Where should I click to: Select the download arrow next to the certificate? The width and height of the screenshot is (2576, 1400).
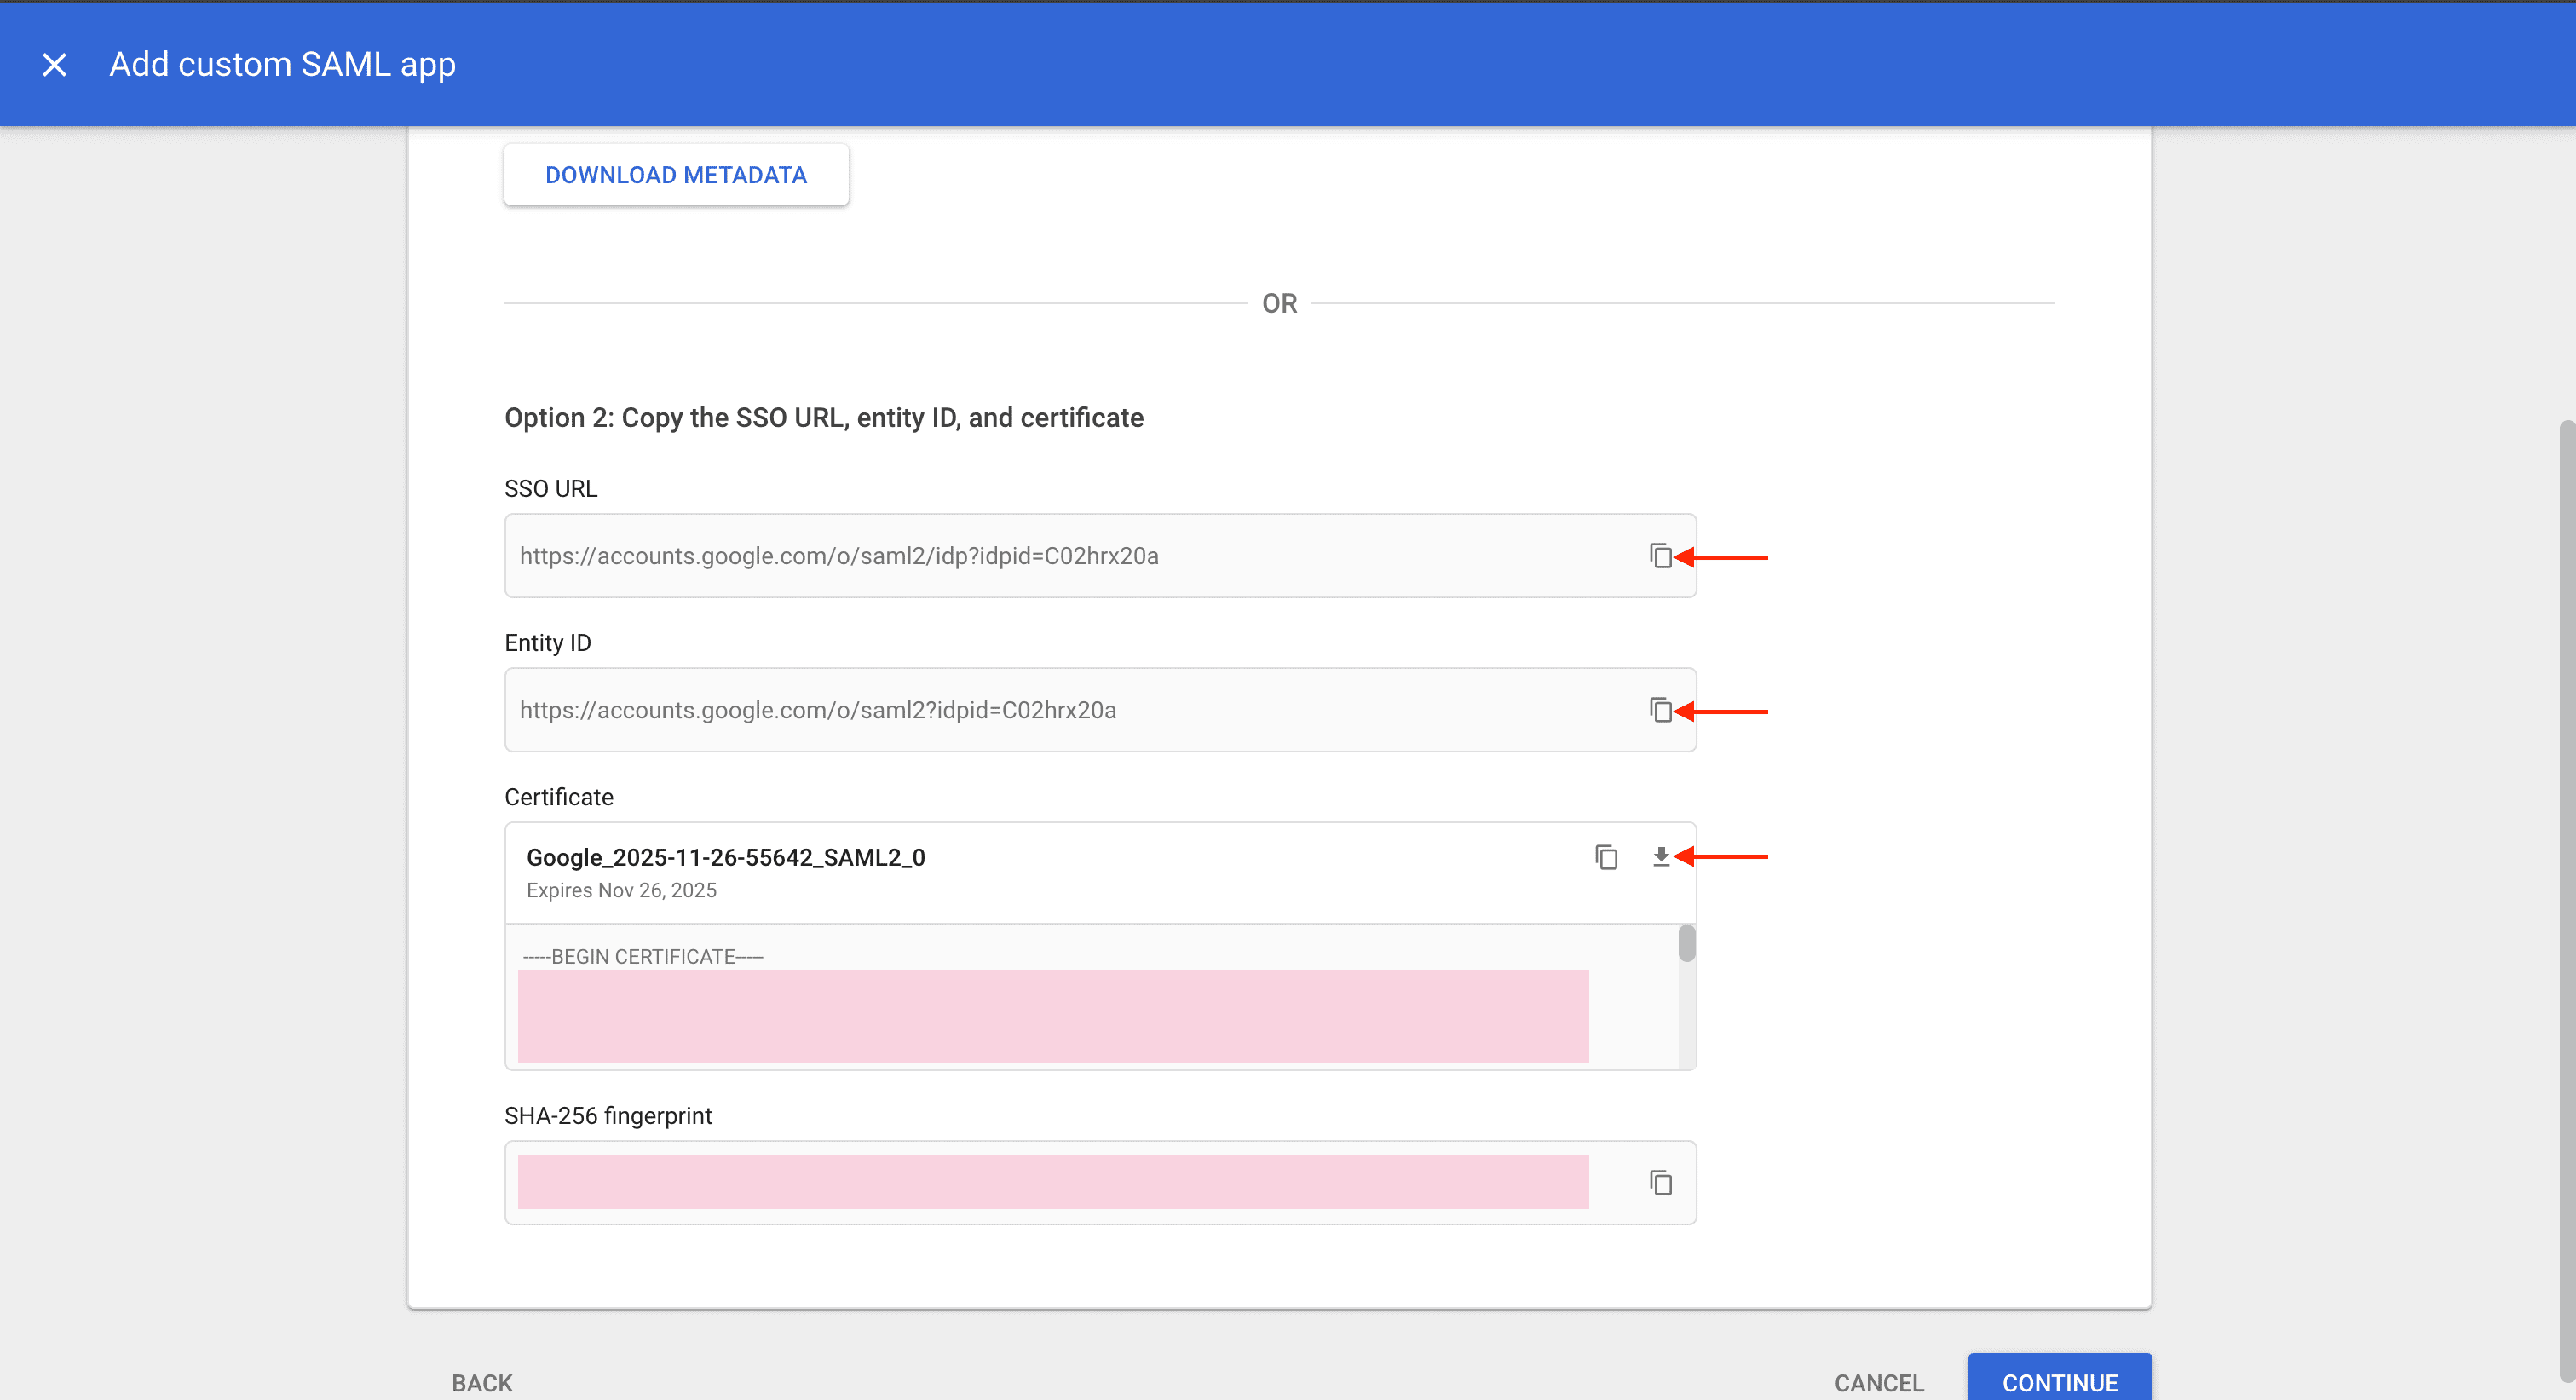pos(1660,857)
